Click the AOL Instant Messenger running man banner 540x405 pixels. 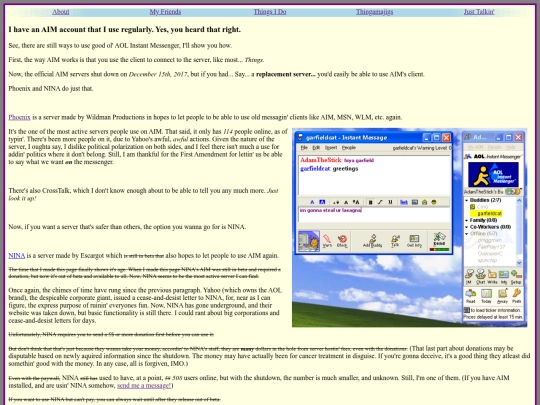click(x=493, y=174)
